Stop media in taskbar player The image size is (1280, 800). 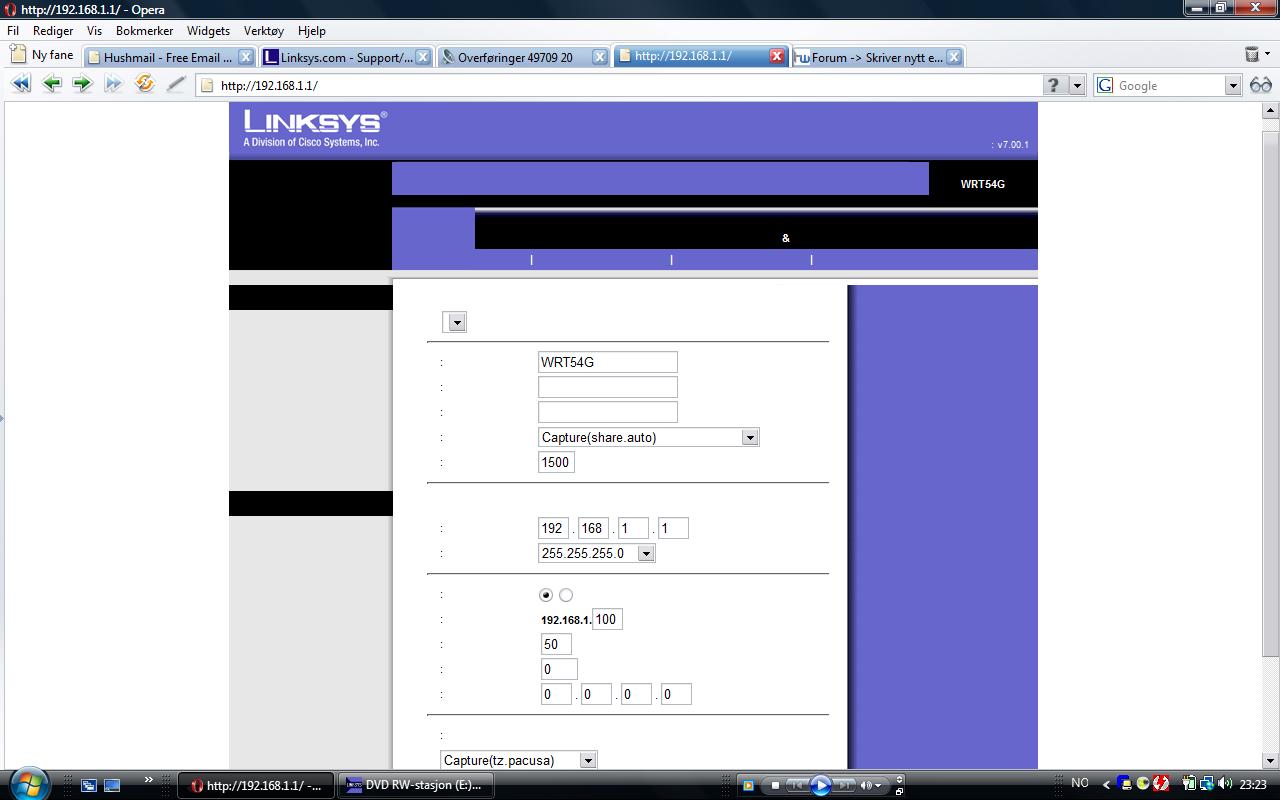(775, 785)
